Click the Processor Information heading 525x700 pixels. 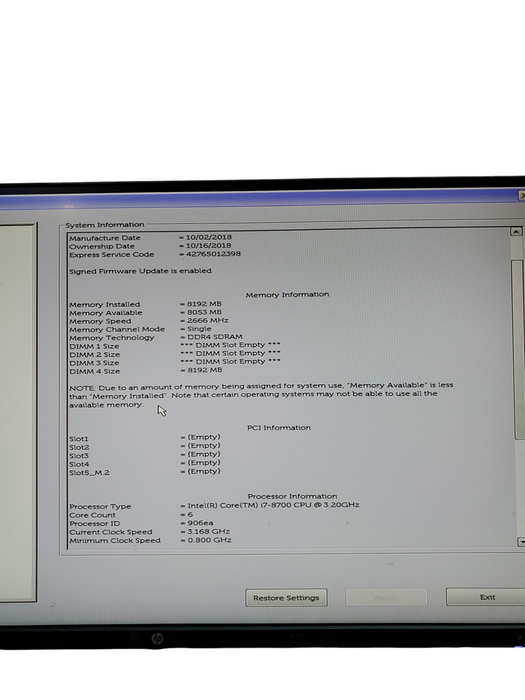click(292, 496)
